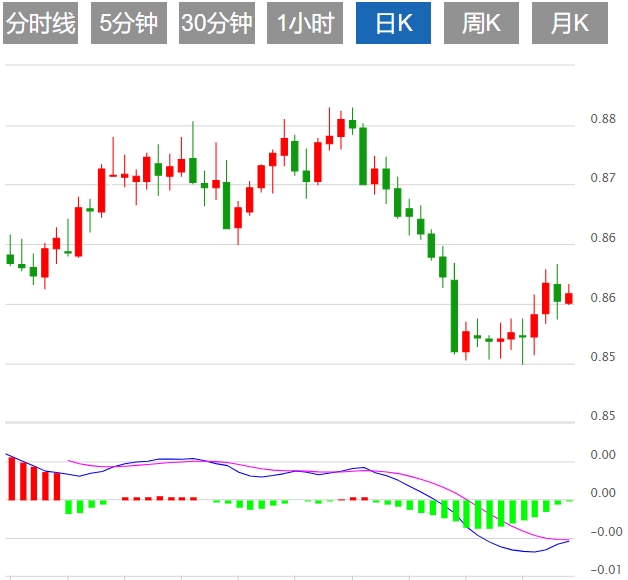Select the 30分钟 interval tab
Screen dimensions: 628x580
(x=217, y=23)
